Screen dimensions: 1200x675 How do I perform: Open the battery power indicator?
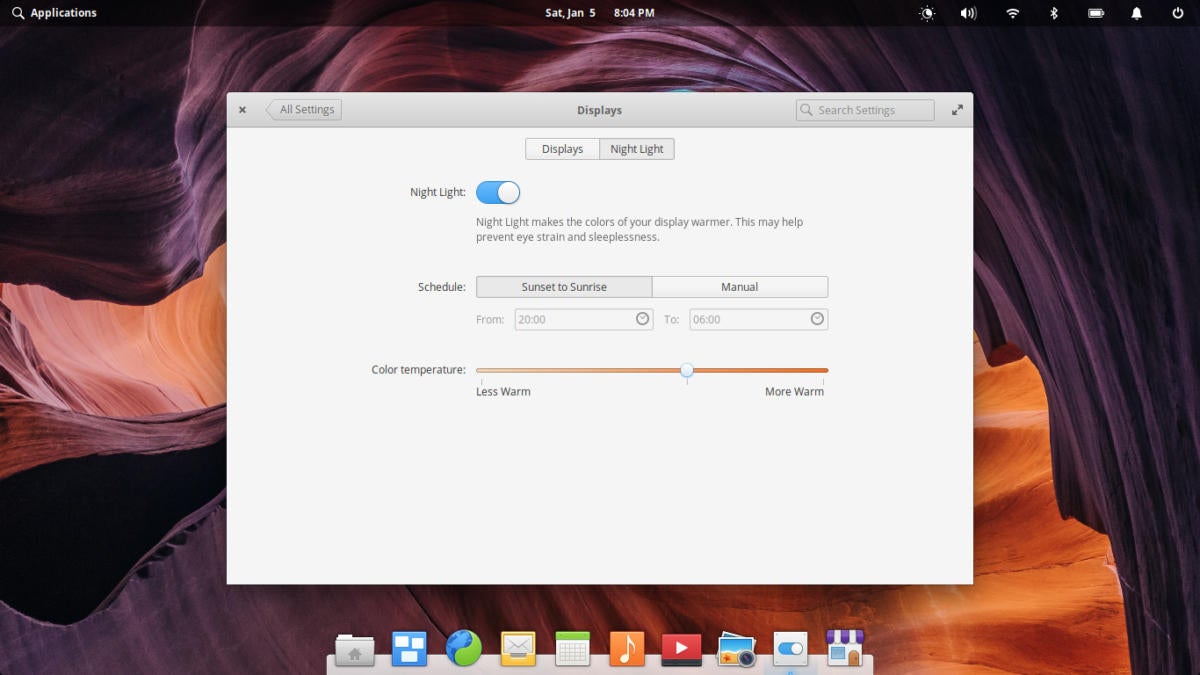(x=1096, y=13)
